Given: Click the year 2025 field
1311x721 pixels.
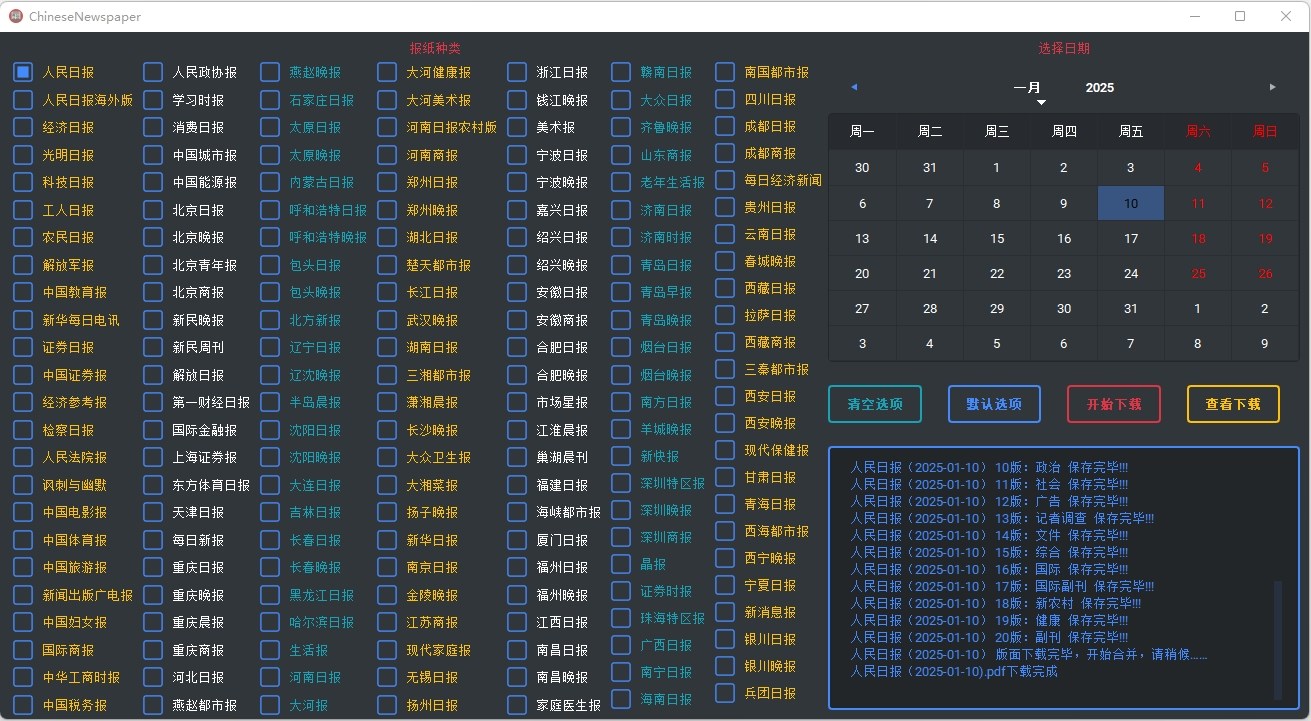Looking at the screenshot, I should (x=1100, y=88).
